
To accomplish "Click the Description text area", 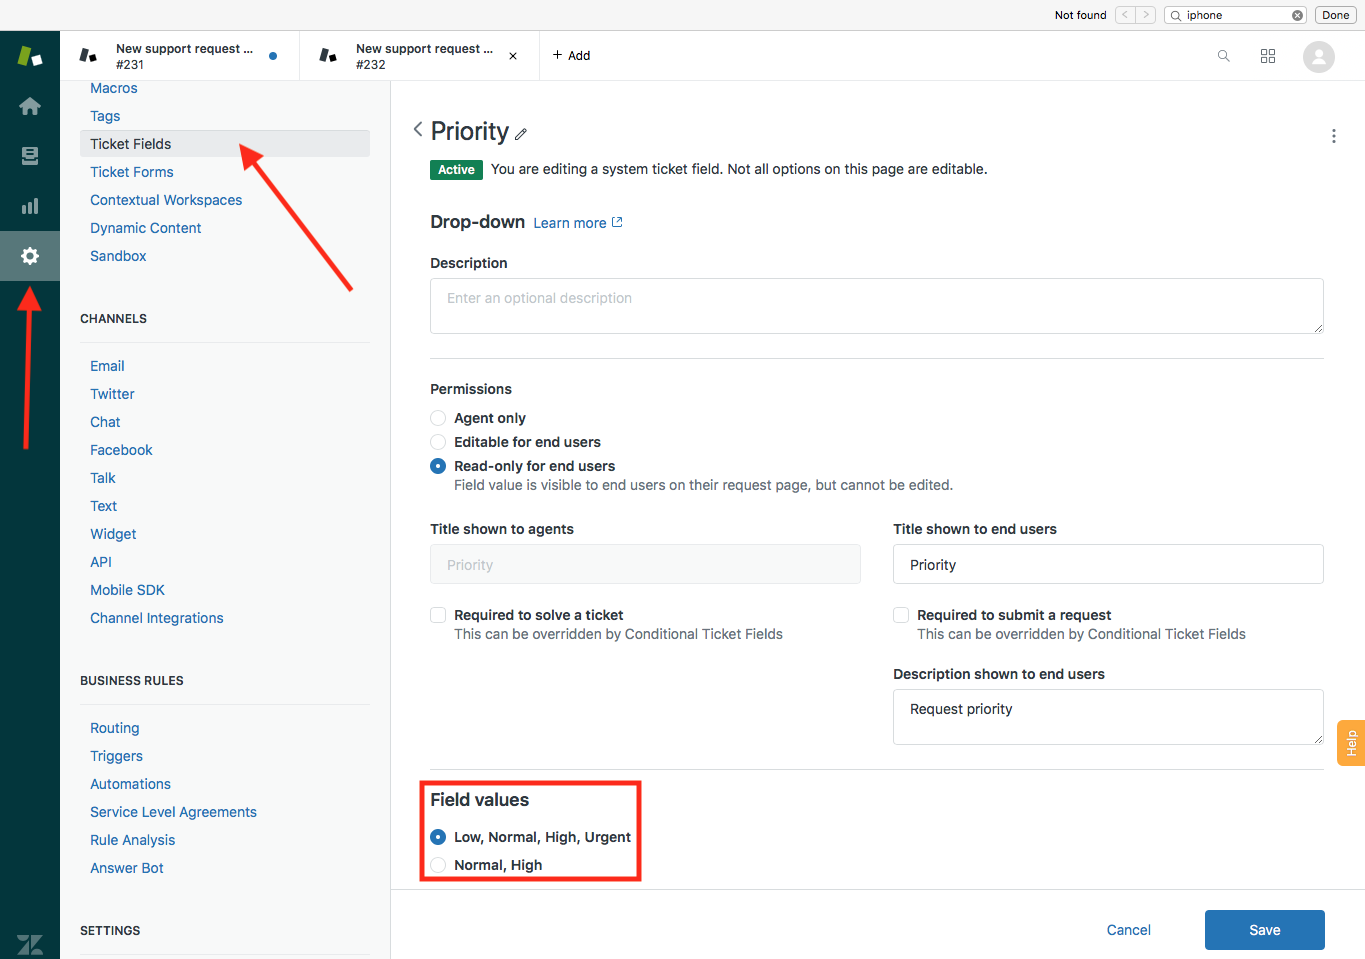I will (876, 306).
